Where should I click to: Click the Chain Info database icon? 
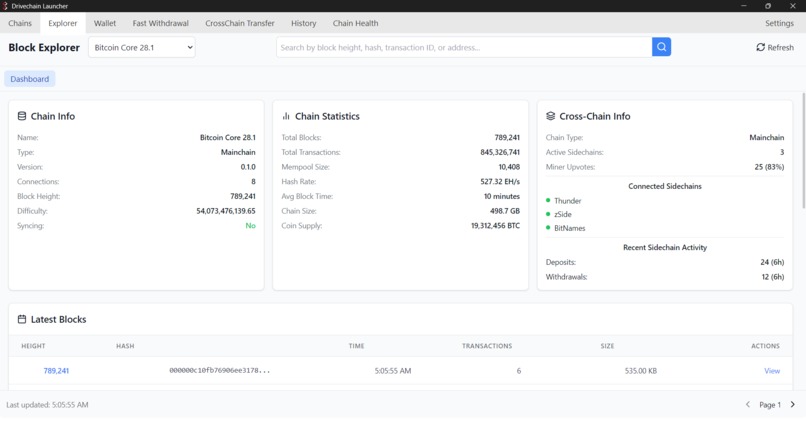coord(22,116)
